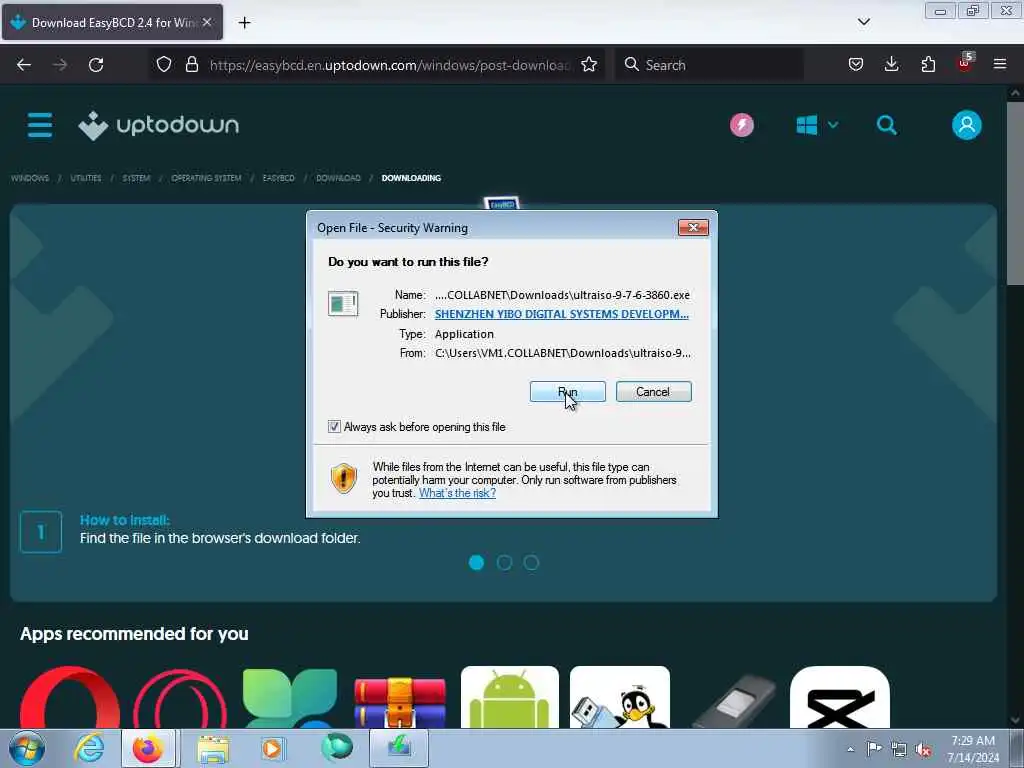The height and width of the screenshot is (768, 1024).
Task: Open the Windows platform selector dropdown
Action: [x=817, y=125]
